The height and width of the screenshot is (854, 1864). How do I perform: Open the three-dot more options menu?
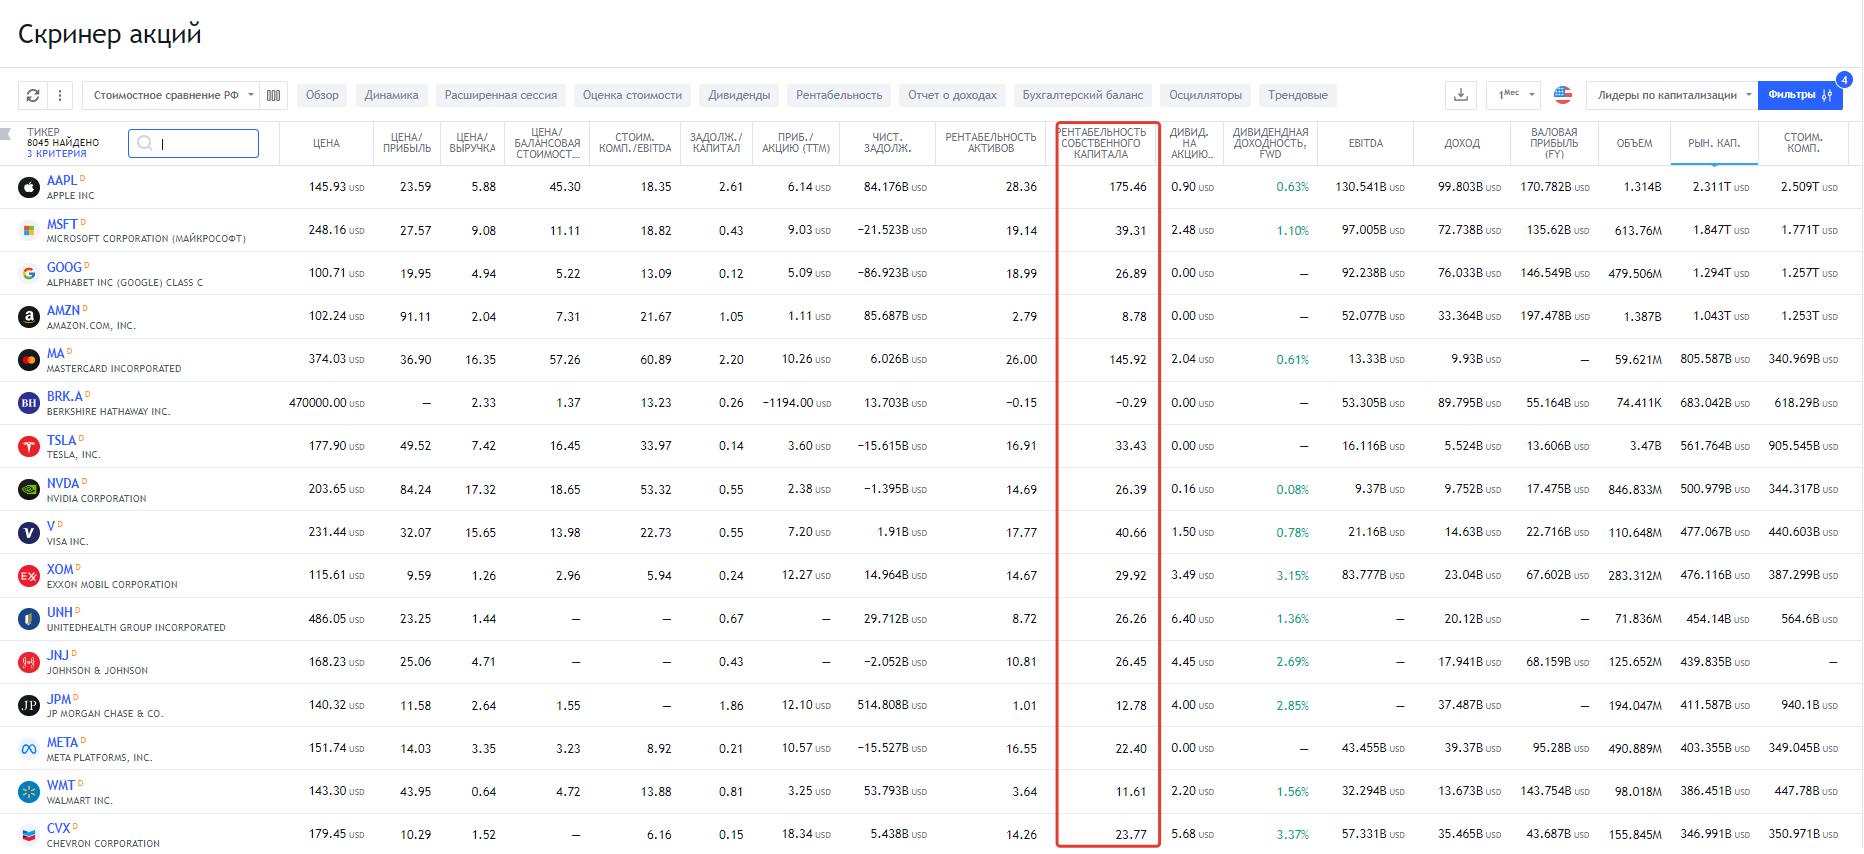pyautogui.click(x=60, y=95)
